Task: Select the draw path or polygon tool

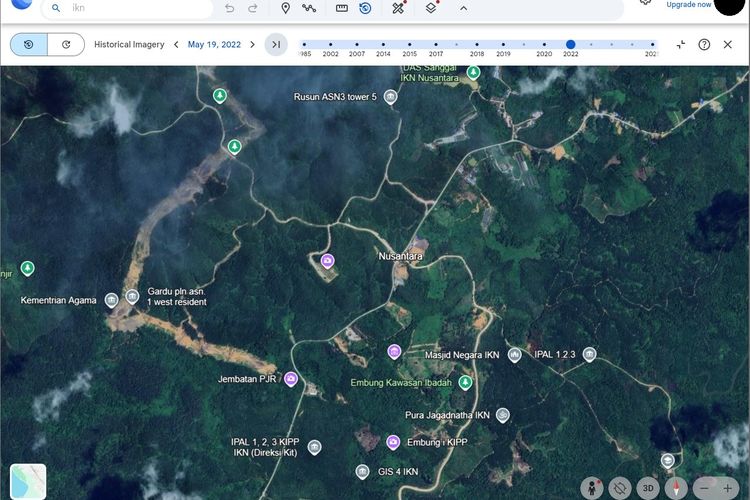Action: coord(309,8)
